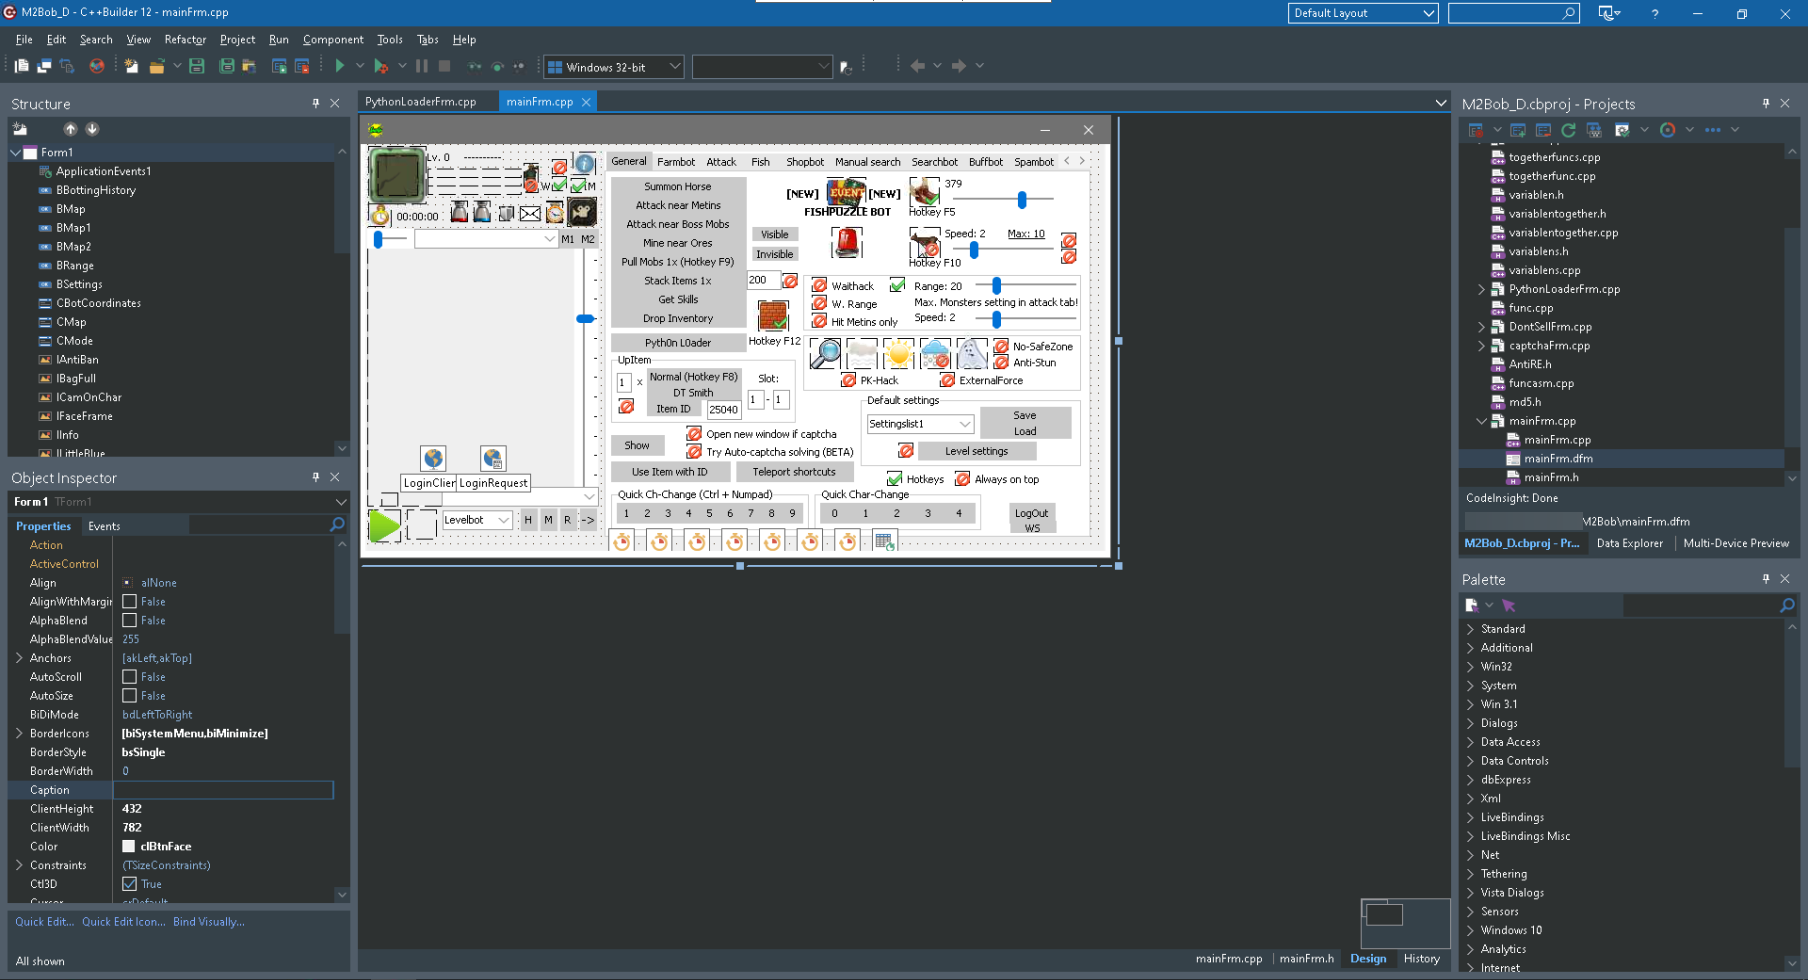Click the Bind Visually... link

(x=208, y=922)
